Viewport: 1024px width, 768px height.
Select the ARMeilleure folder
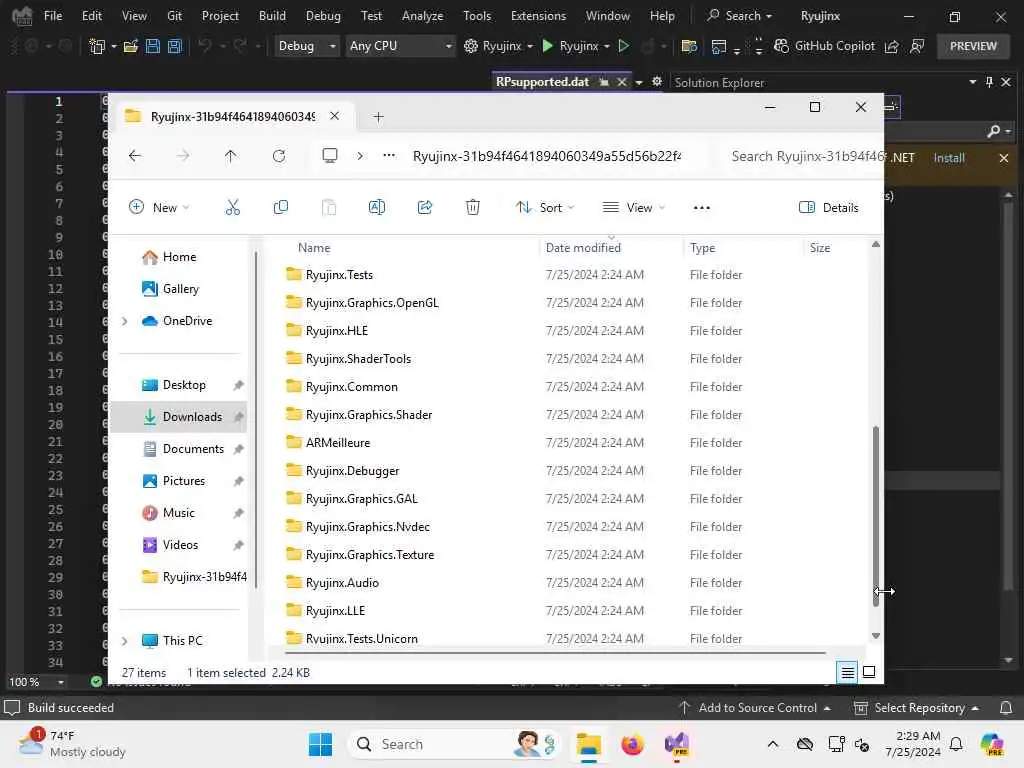[338, 443]
